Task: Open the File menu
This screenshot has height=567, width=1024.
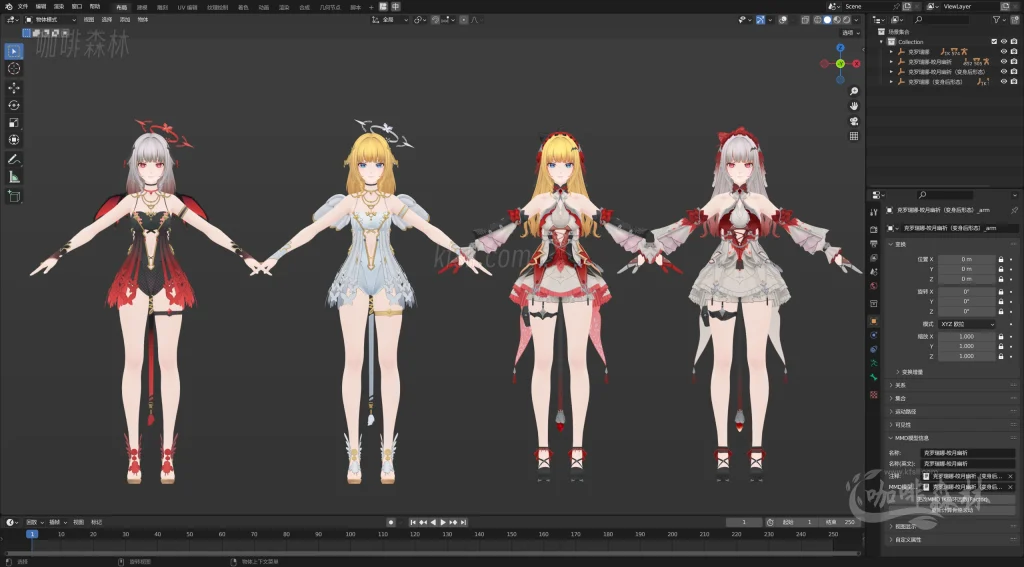Action: [x=23, y=7]
